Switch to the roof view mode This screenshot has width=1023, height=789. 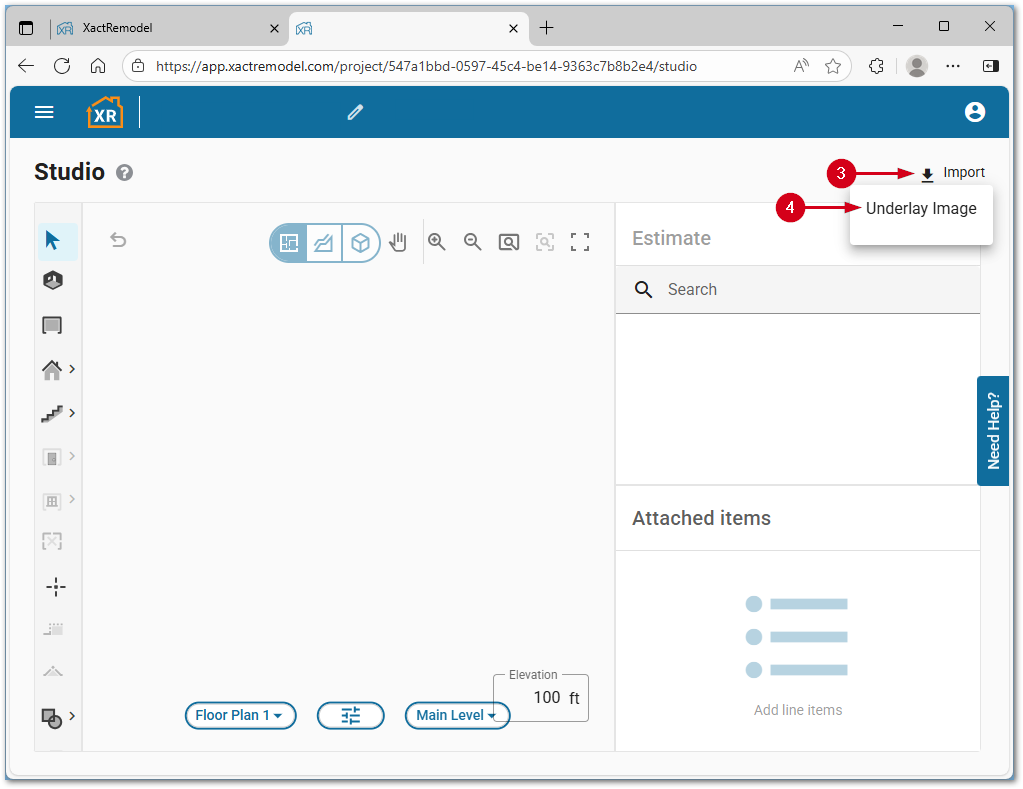pyautogui.click(x=324, y=243)
